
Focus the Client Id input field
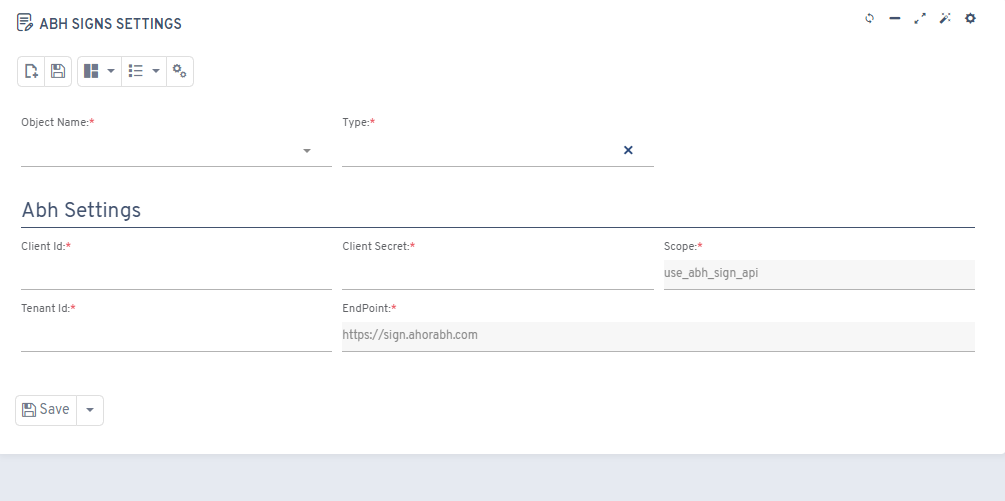176,275
